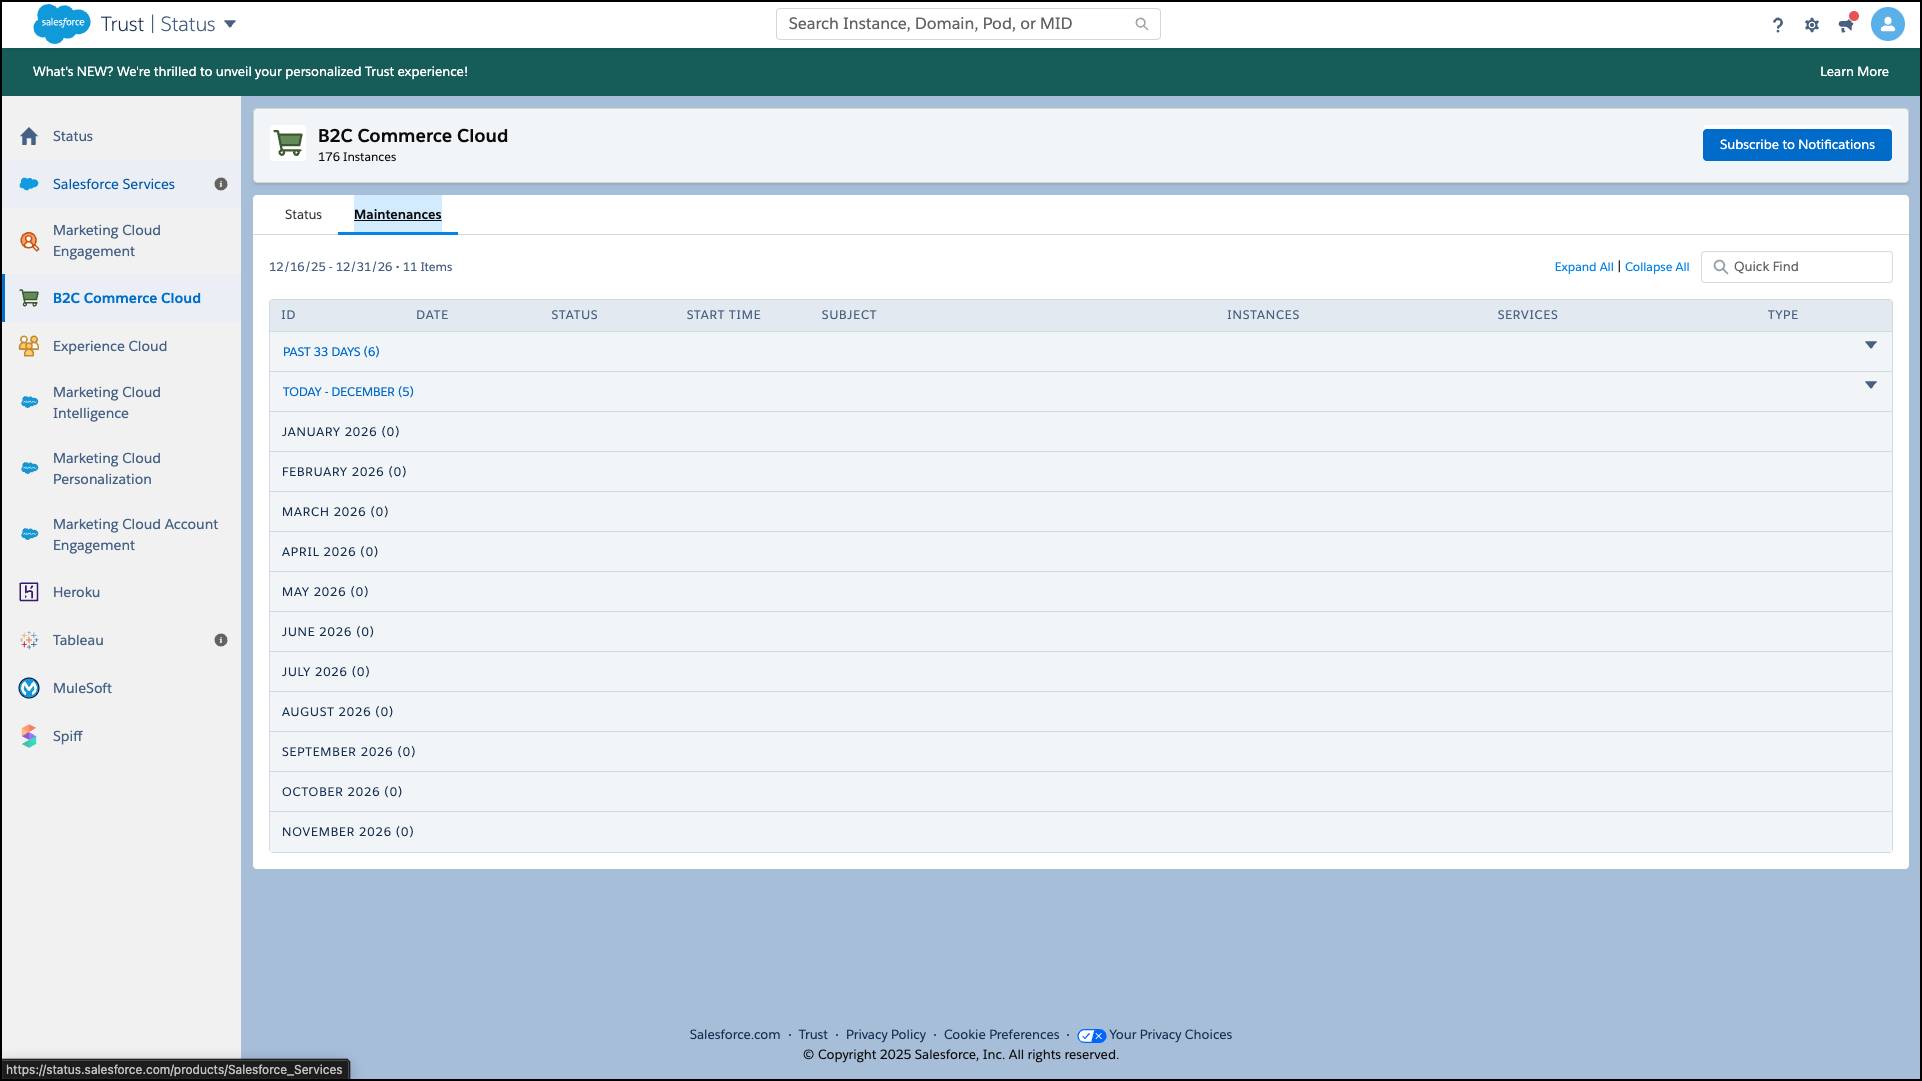
Task: Click the SERVICES column header
Action: (1527, 315)
